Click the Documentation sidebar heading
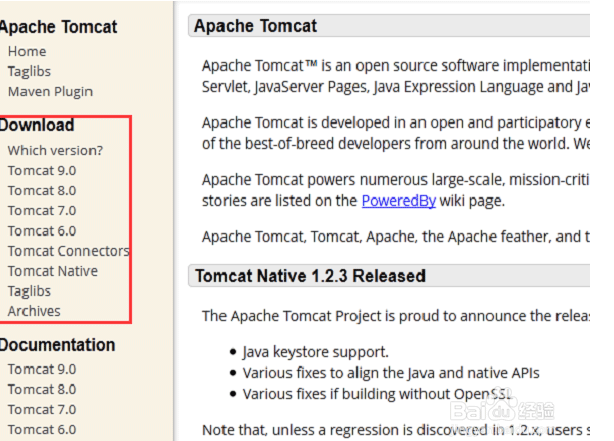The width and height of the screenshot is (614, 441). tap(58, 345)
